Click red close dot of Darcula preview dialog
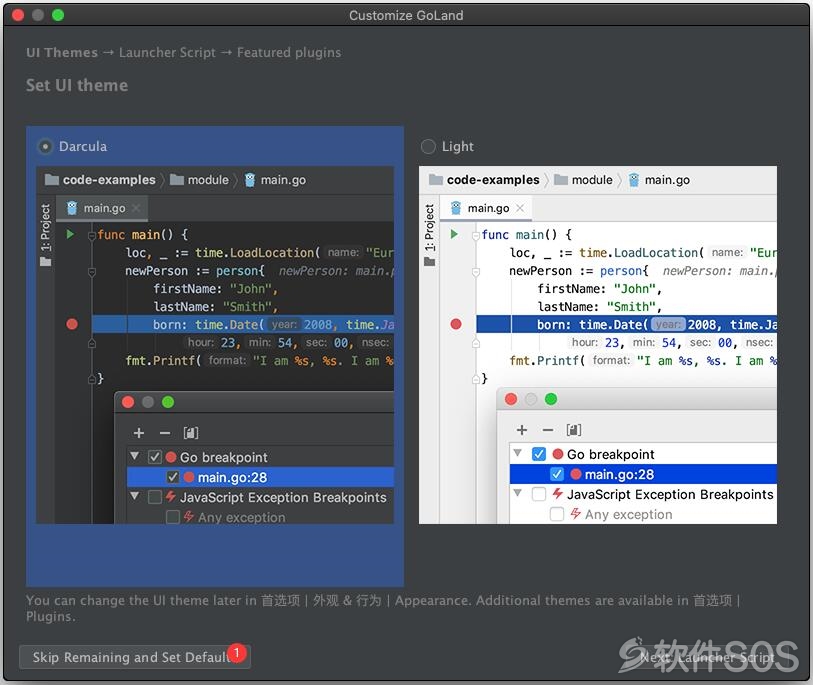The image size is (813, 685). coord(128,402)
